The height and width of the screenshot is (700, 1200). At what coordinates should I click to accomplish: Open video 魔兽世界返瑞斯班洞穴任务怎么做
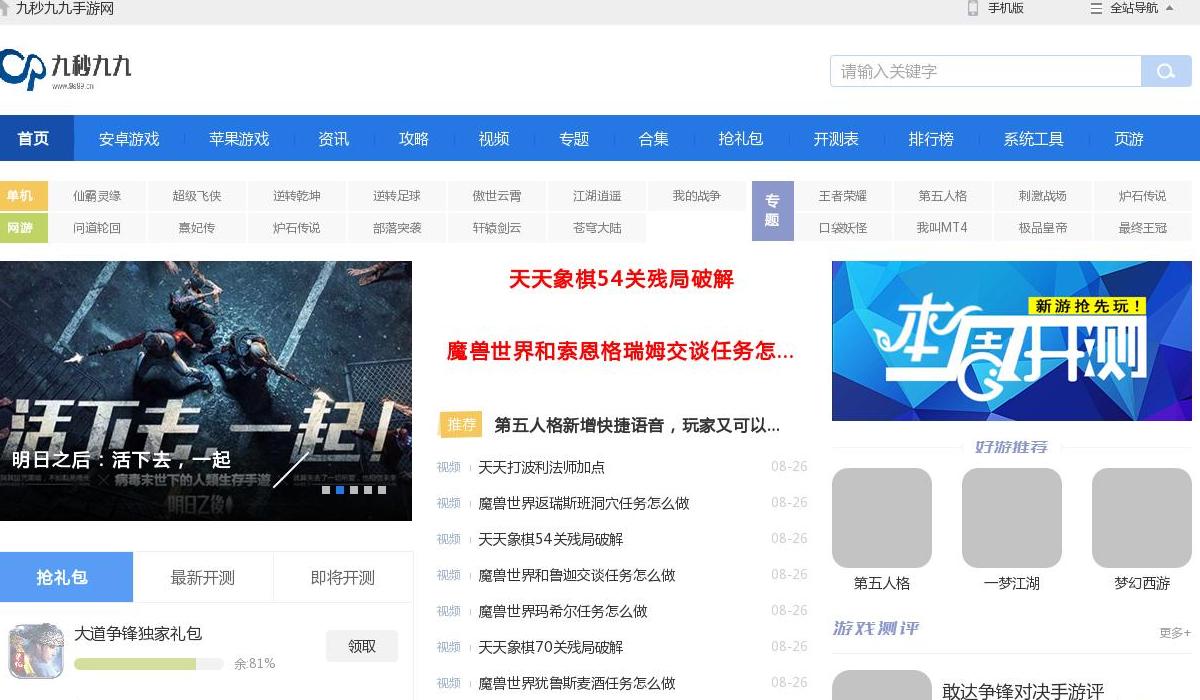(x=584, y=503)
